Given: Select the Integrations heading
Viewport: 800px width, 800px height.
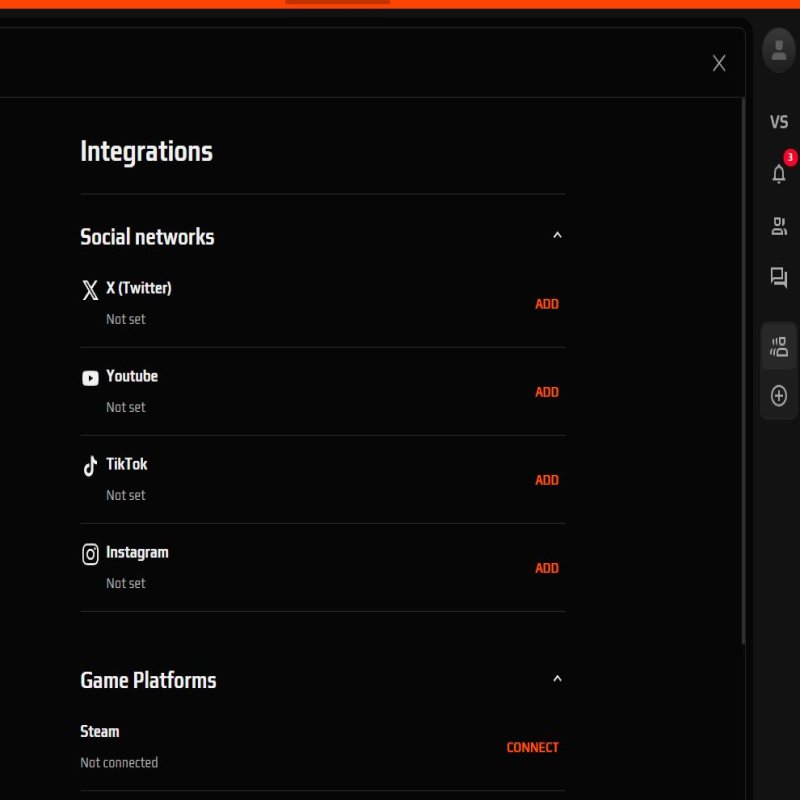Looking at the screenshot, I should click(146, 151).
